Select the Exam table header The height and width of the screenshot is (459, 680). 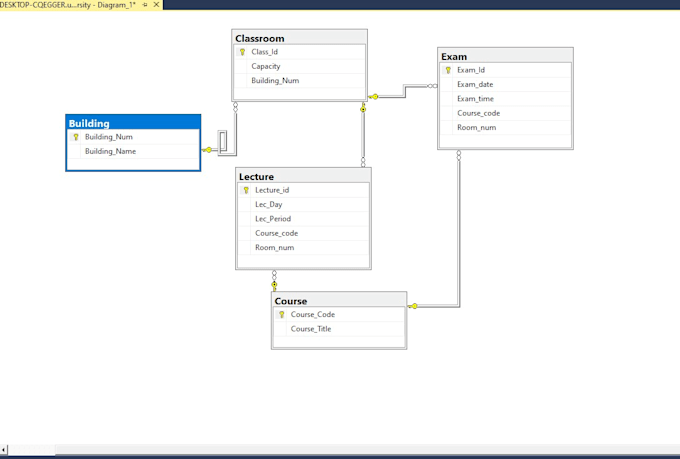pyautogui.click(x=505, y=57)
